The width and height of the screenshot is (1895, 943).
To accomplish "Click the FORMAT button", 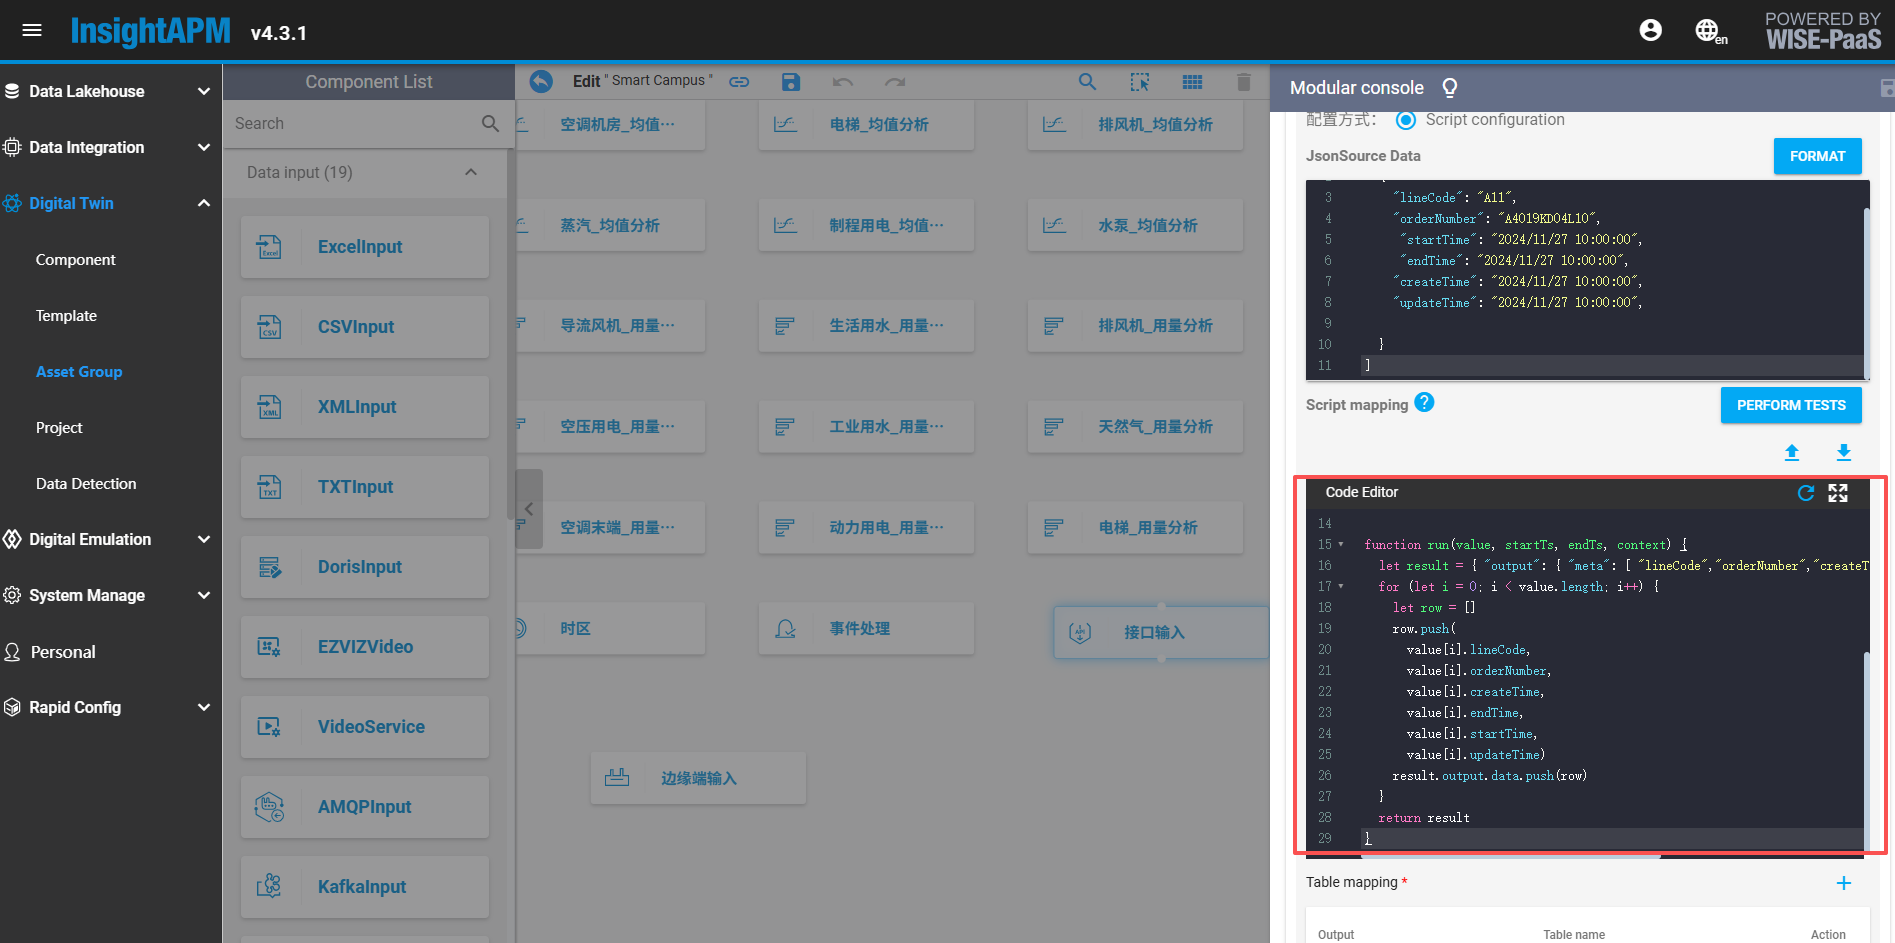I will click(1817, 156).
